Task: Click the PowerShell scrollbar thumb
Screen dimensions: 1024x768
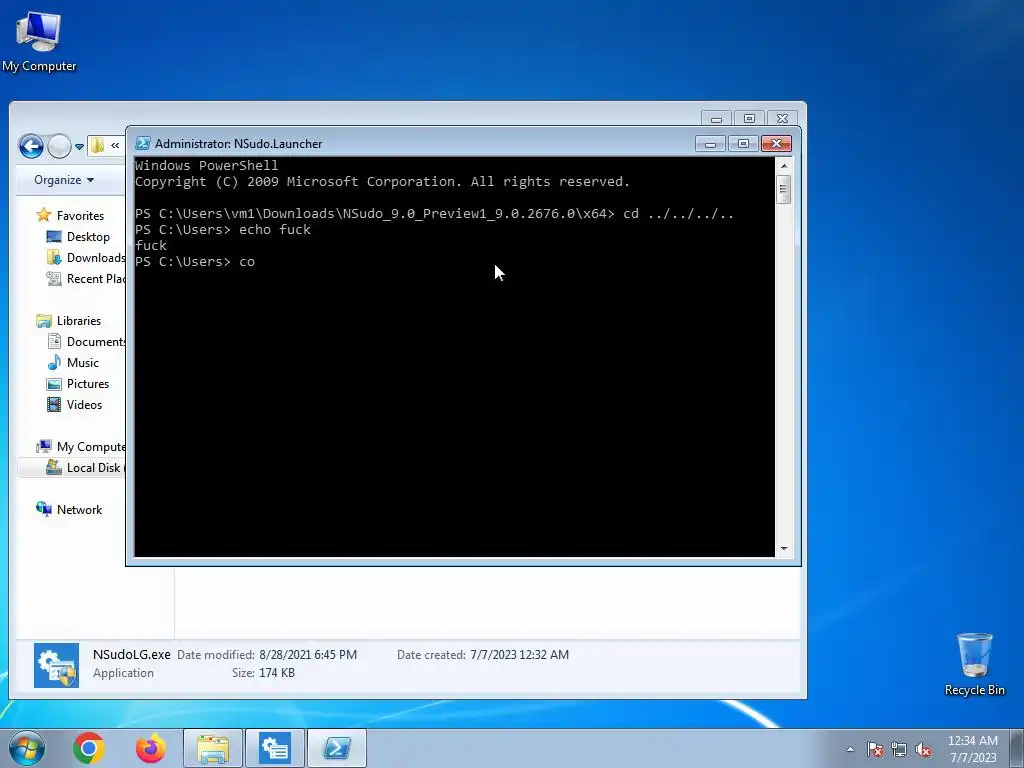Action: 784,189
